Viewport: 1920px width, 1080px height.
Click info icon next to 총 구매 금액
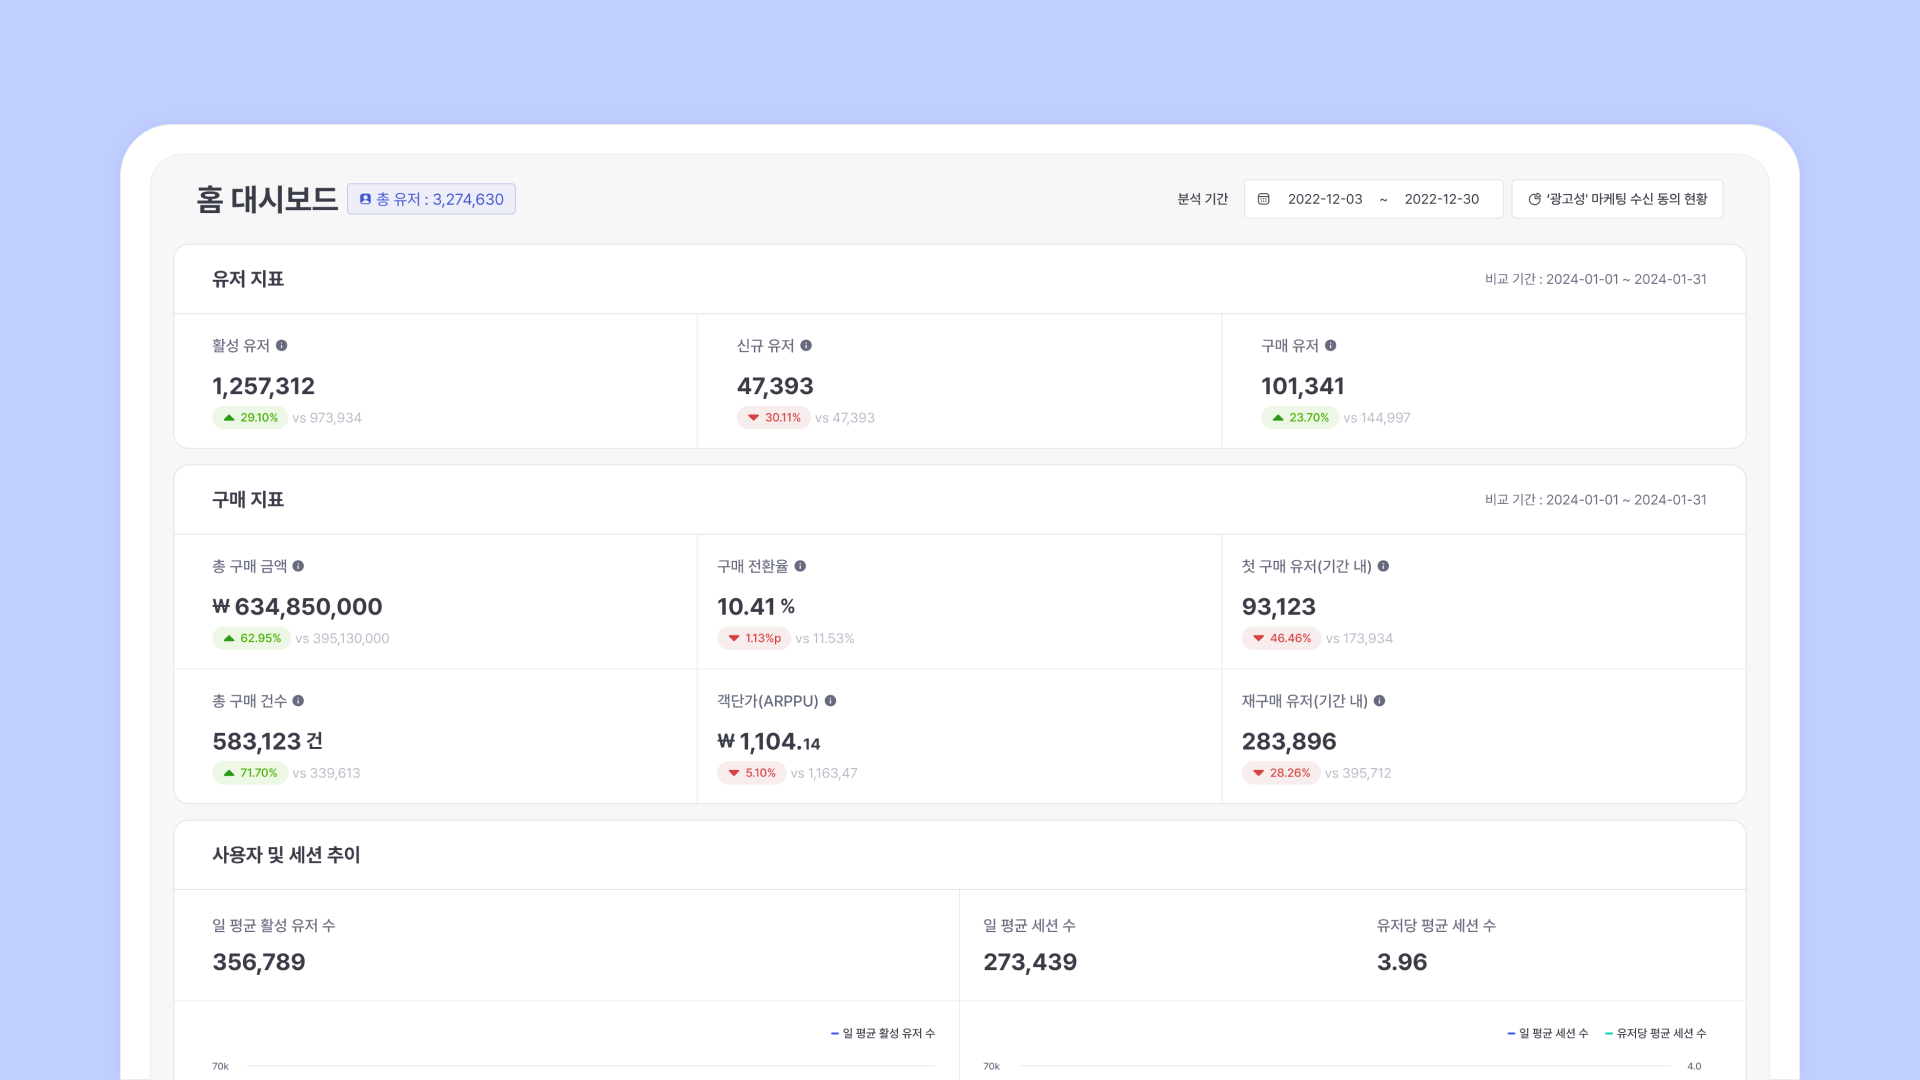(298, 566)
